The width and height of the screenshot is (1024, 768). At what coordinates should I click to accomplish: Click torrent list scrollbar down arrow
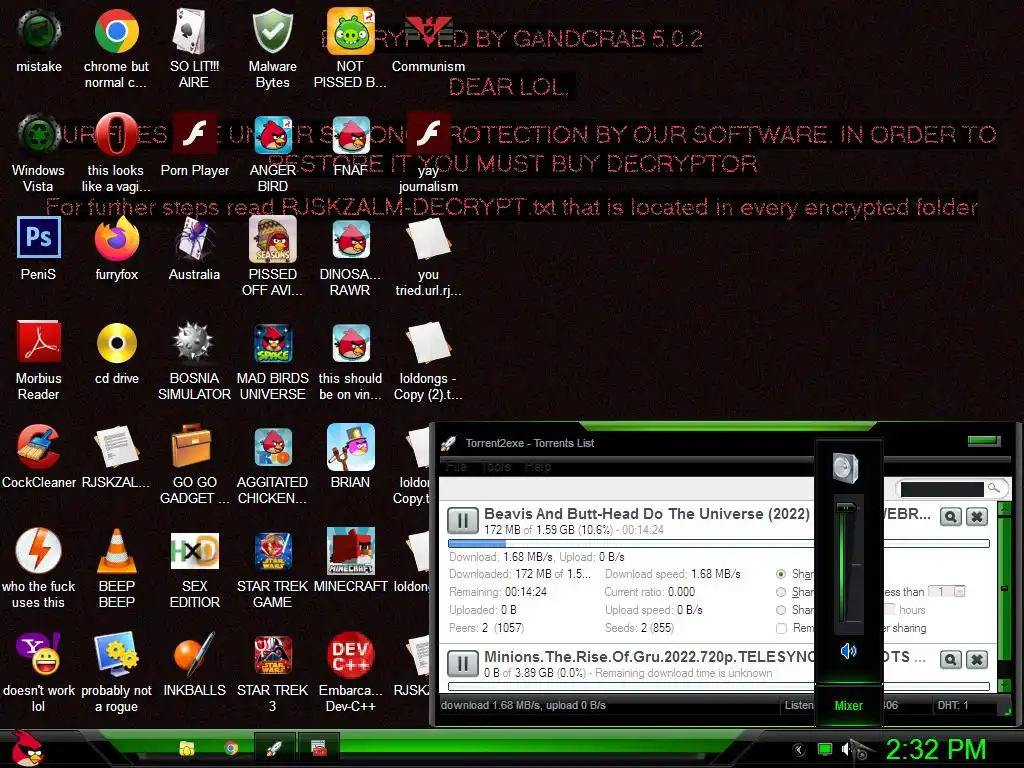[1004, 686]
